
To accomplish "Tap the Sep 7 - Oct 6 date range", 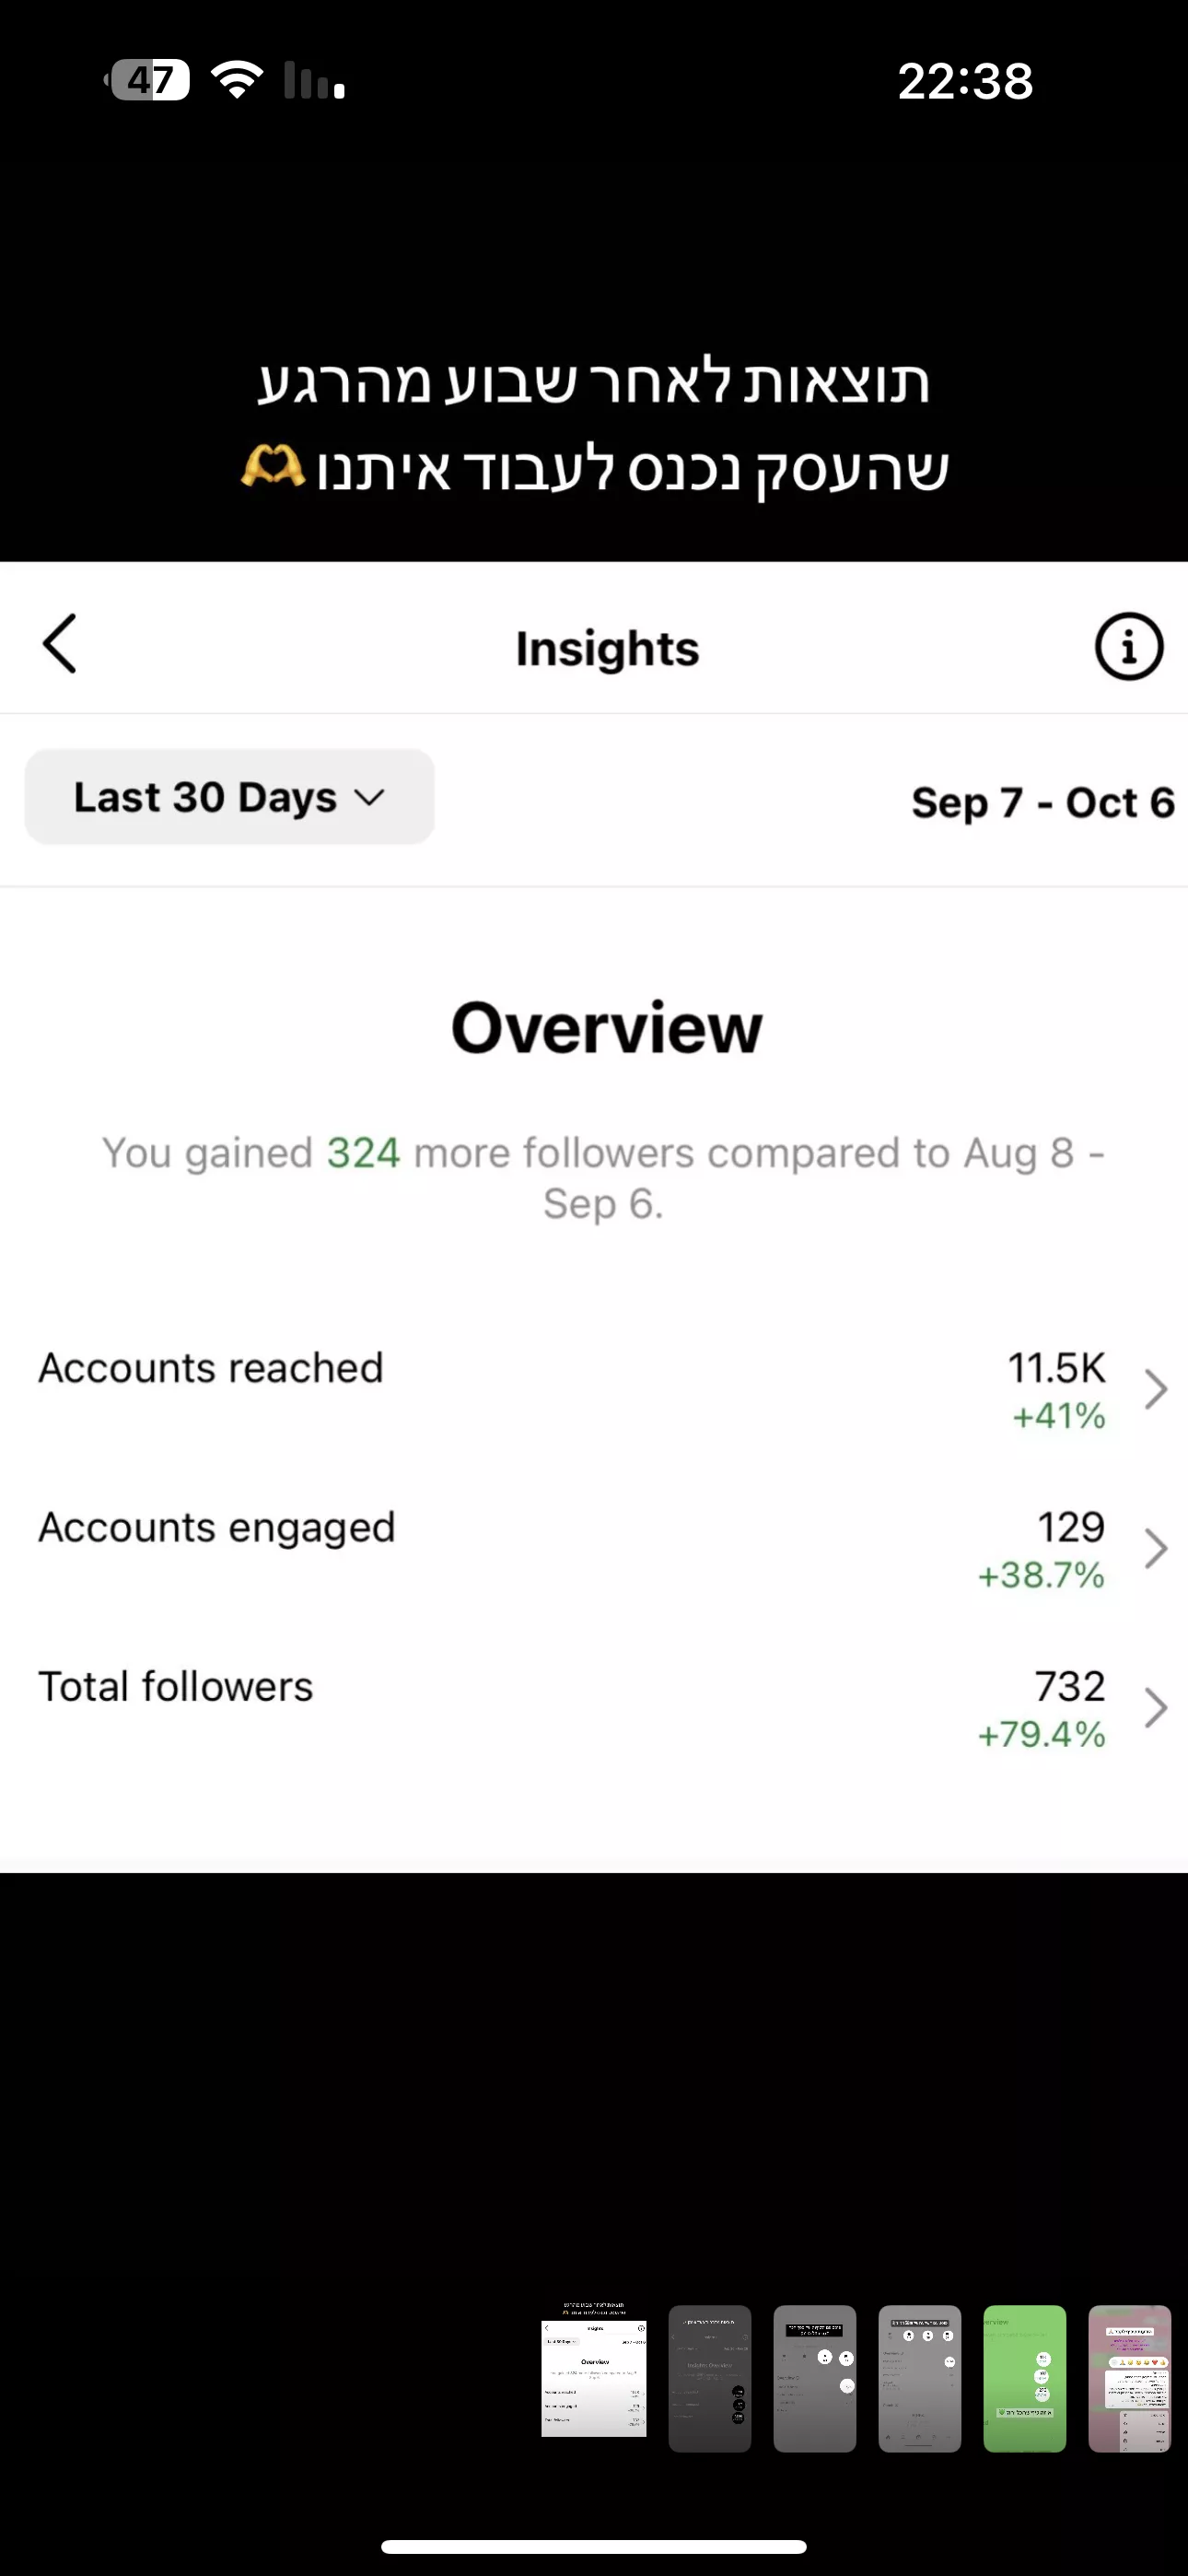I will [1042, 802].
